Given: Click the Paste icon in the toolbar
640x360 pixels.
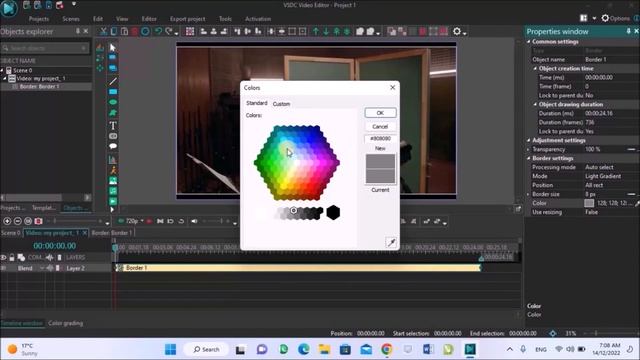Looking at the screenshot, I should pos(124,31).
